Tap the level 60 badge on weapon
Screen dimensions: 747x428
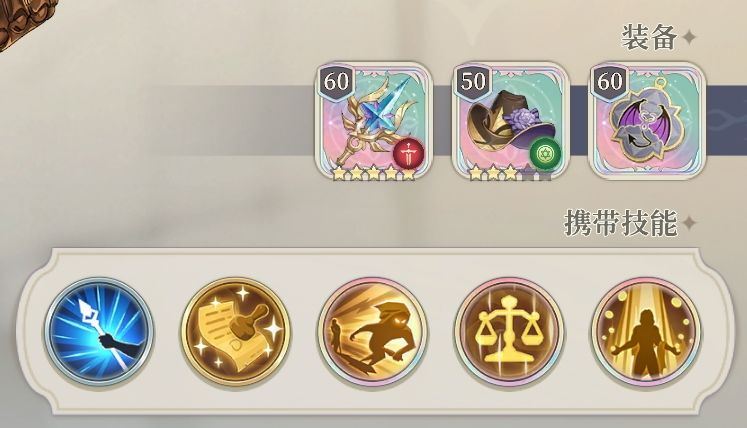[336, 81]
